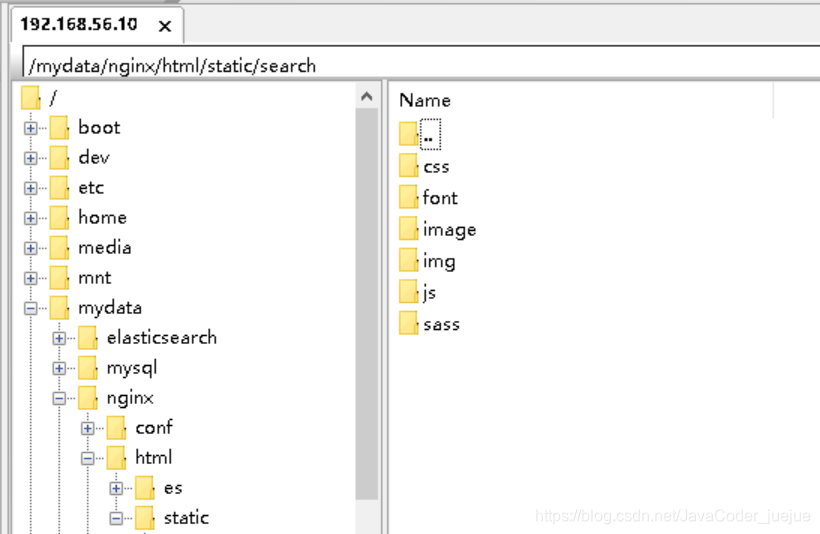Select the img name in file list
This screenshot has width=820, height=534.
[x=439, y=262]
